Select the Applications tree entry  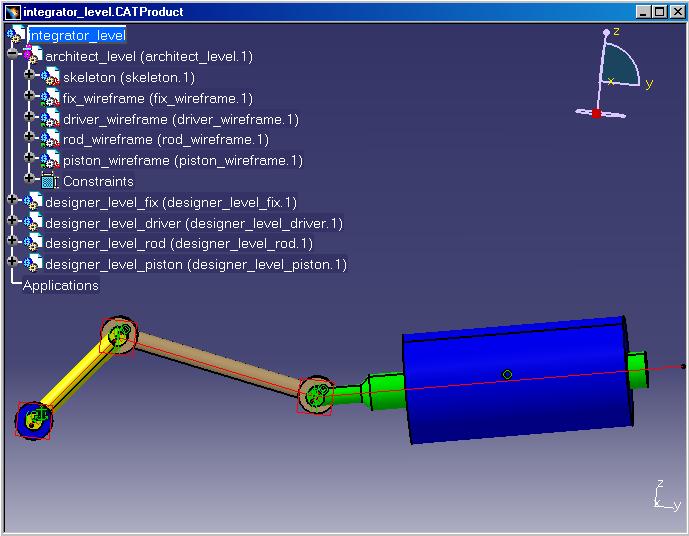pos(61,286)
